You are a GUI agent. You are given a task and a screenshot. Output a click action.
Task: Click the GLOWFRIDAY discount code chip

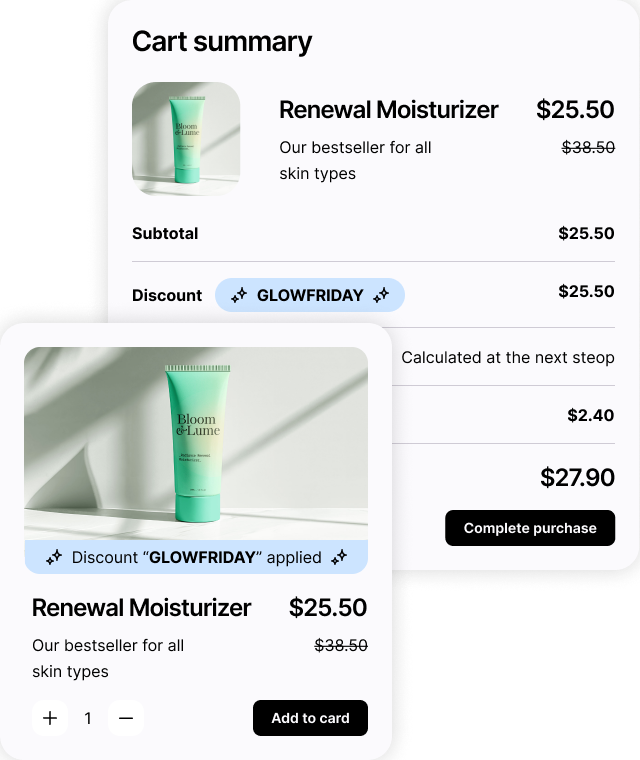(x=310, y=295)
